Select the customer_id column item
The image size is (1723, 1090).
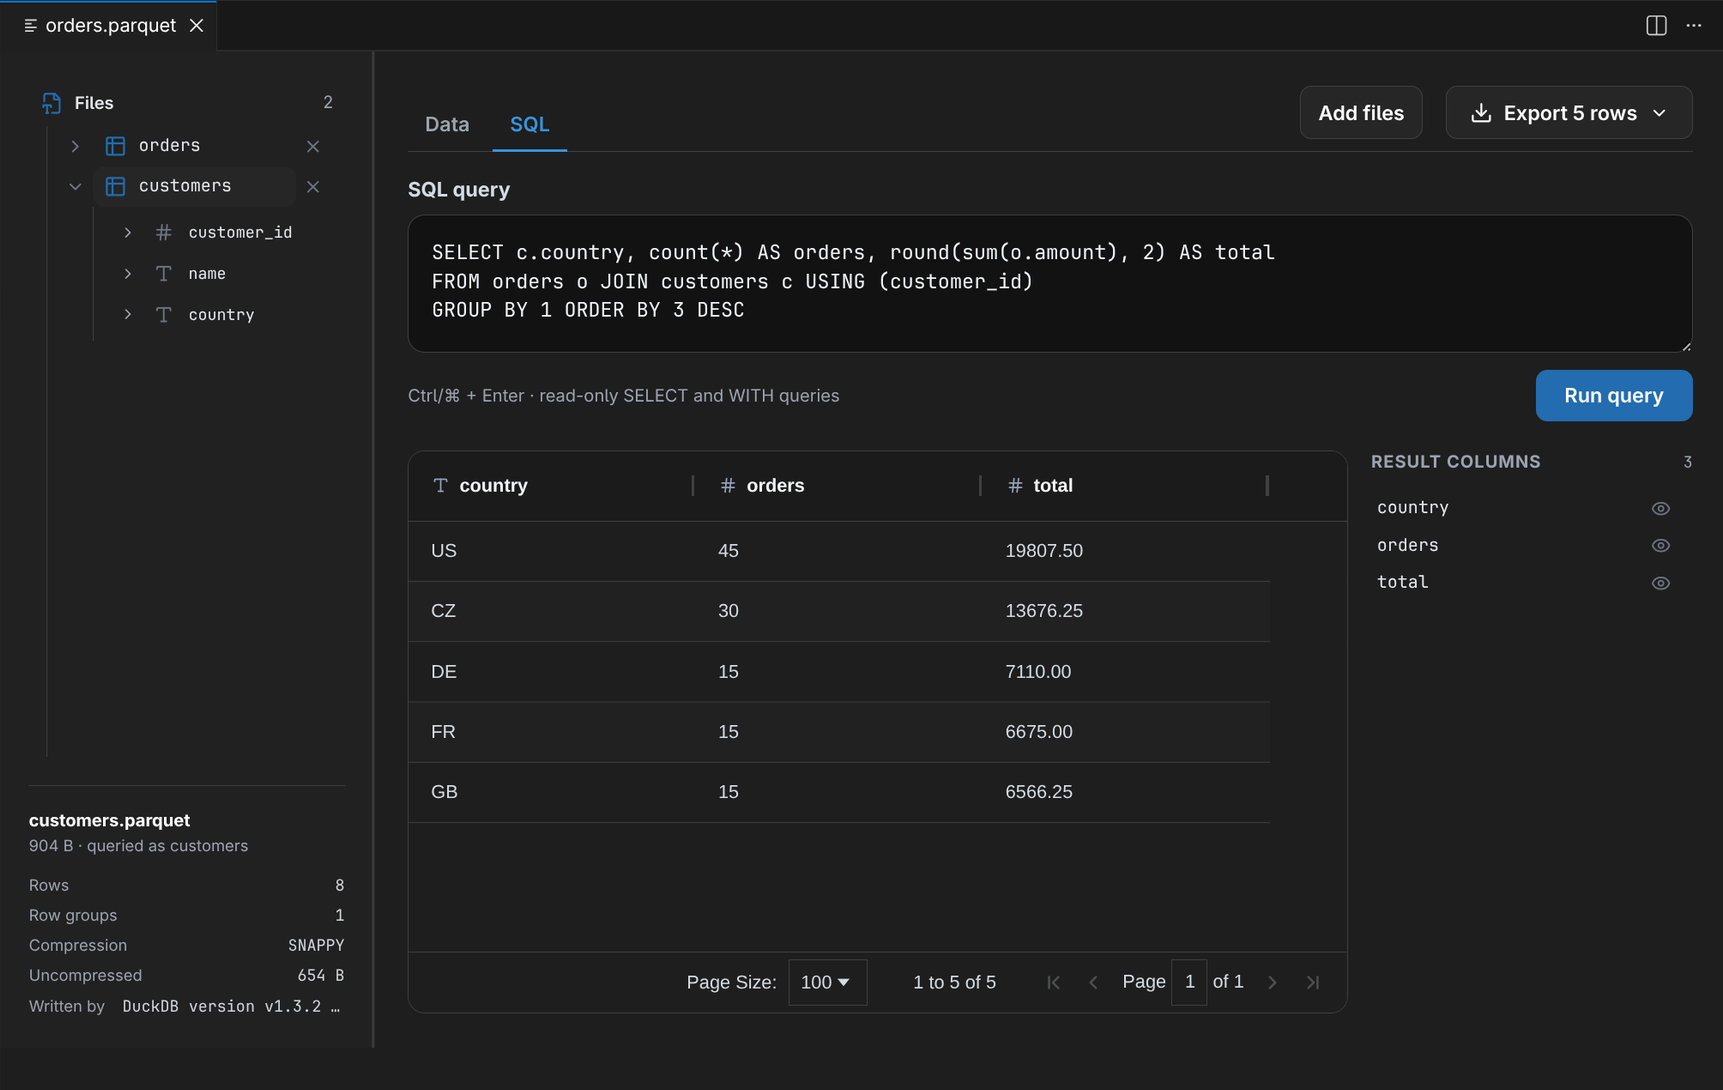[x=240, y=232]
